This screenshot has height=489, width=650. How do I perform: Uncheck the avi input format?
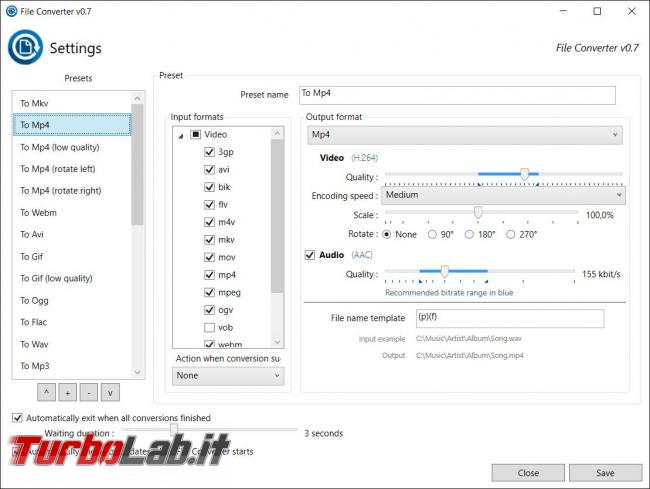coord(209,169)
